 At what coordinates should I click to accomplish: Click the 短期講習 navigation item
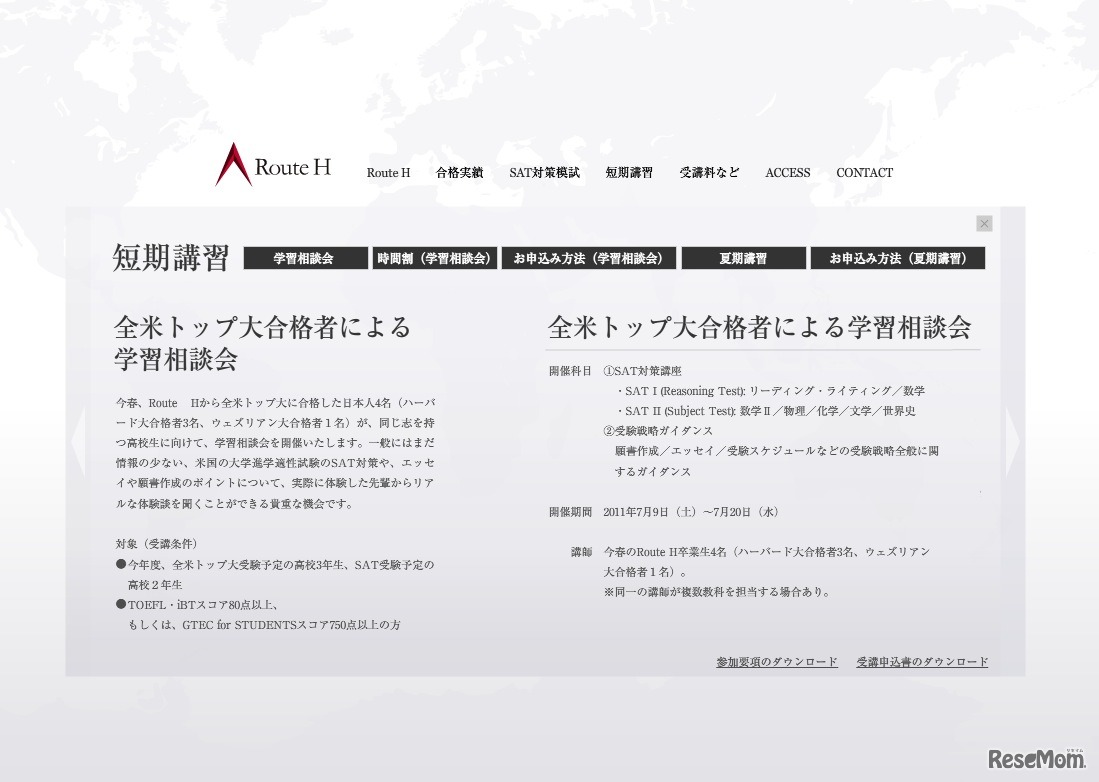point(628,172)
